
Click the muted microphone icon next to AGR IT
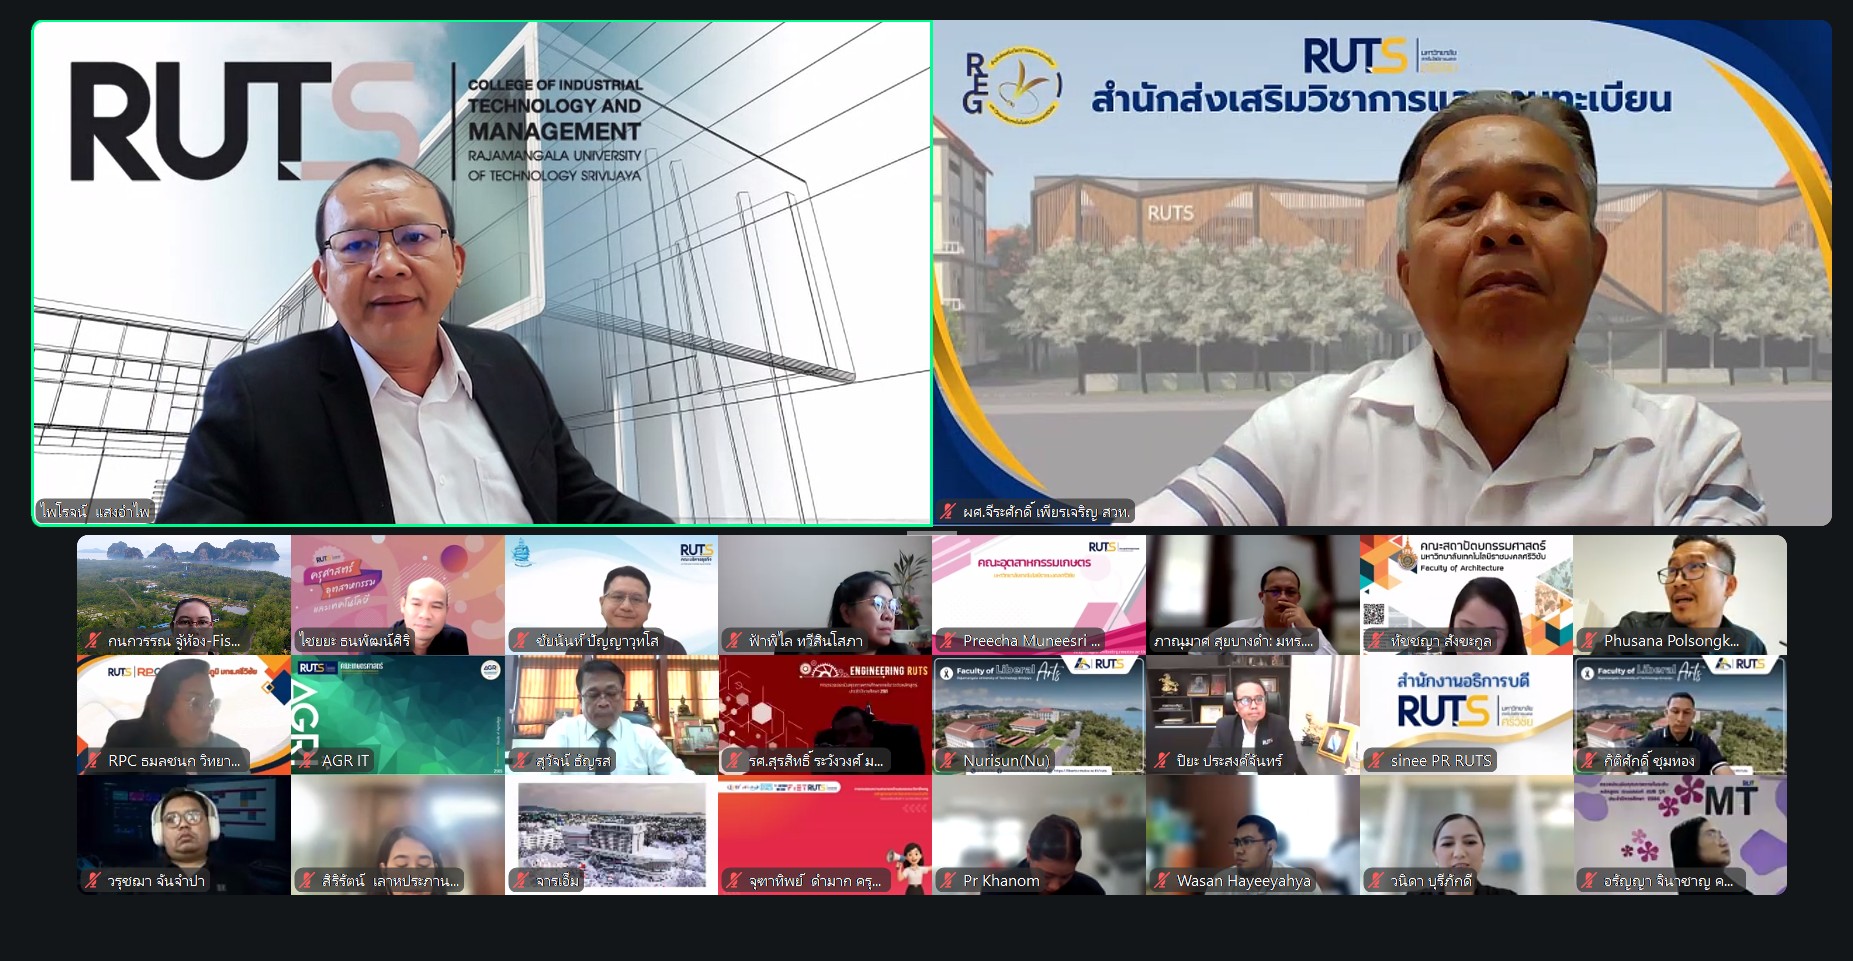tap(307, 761)
